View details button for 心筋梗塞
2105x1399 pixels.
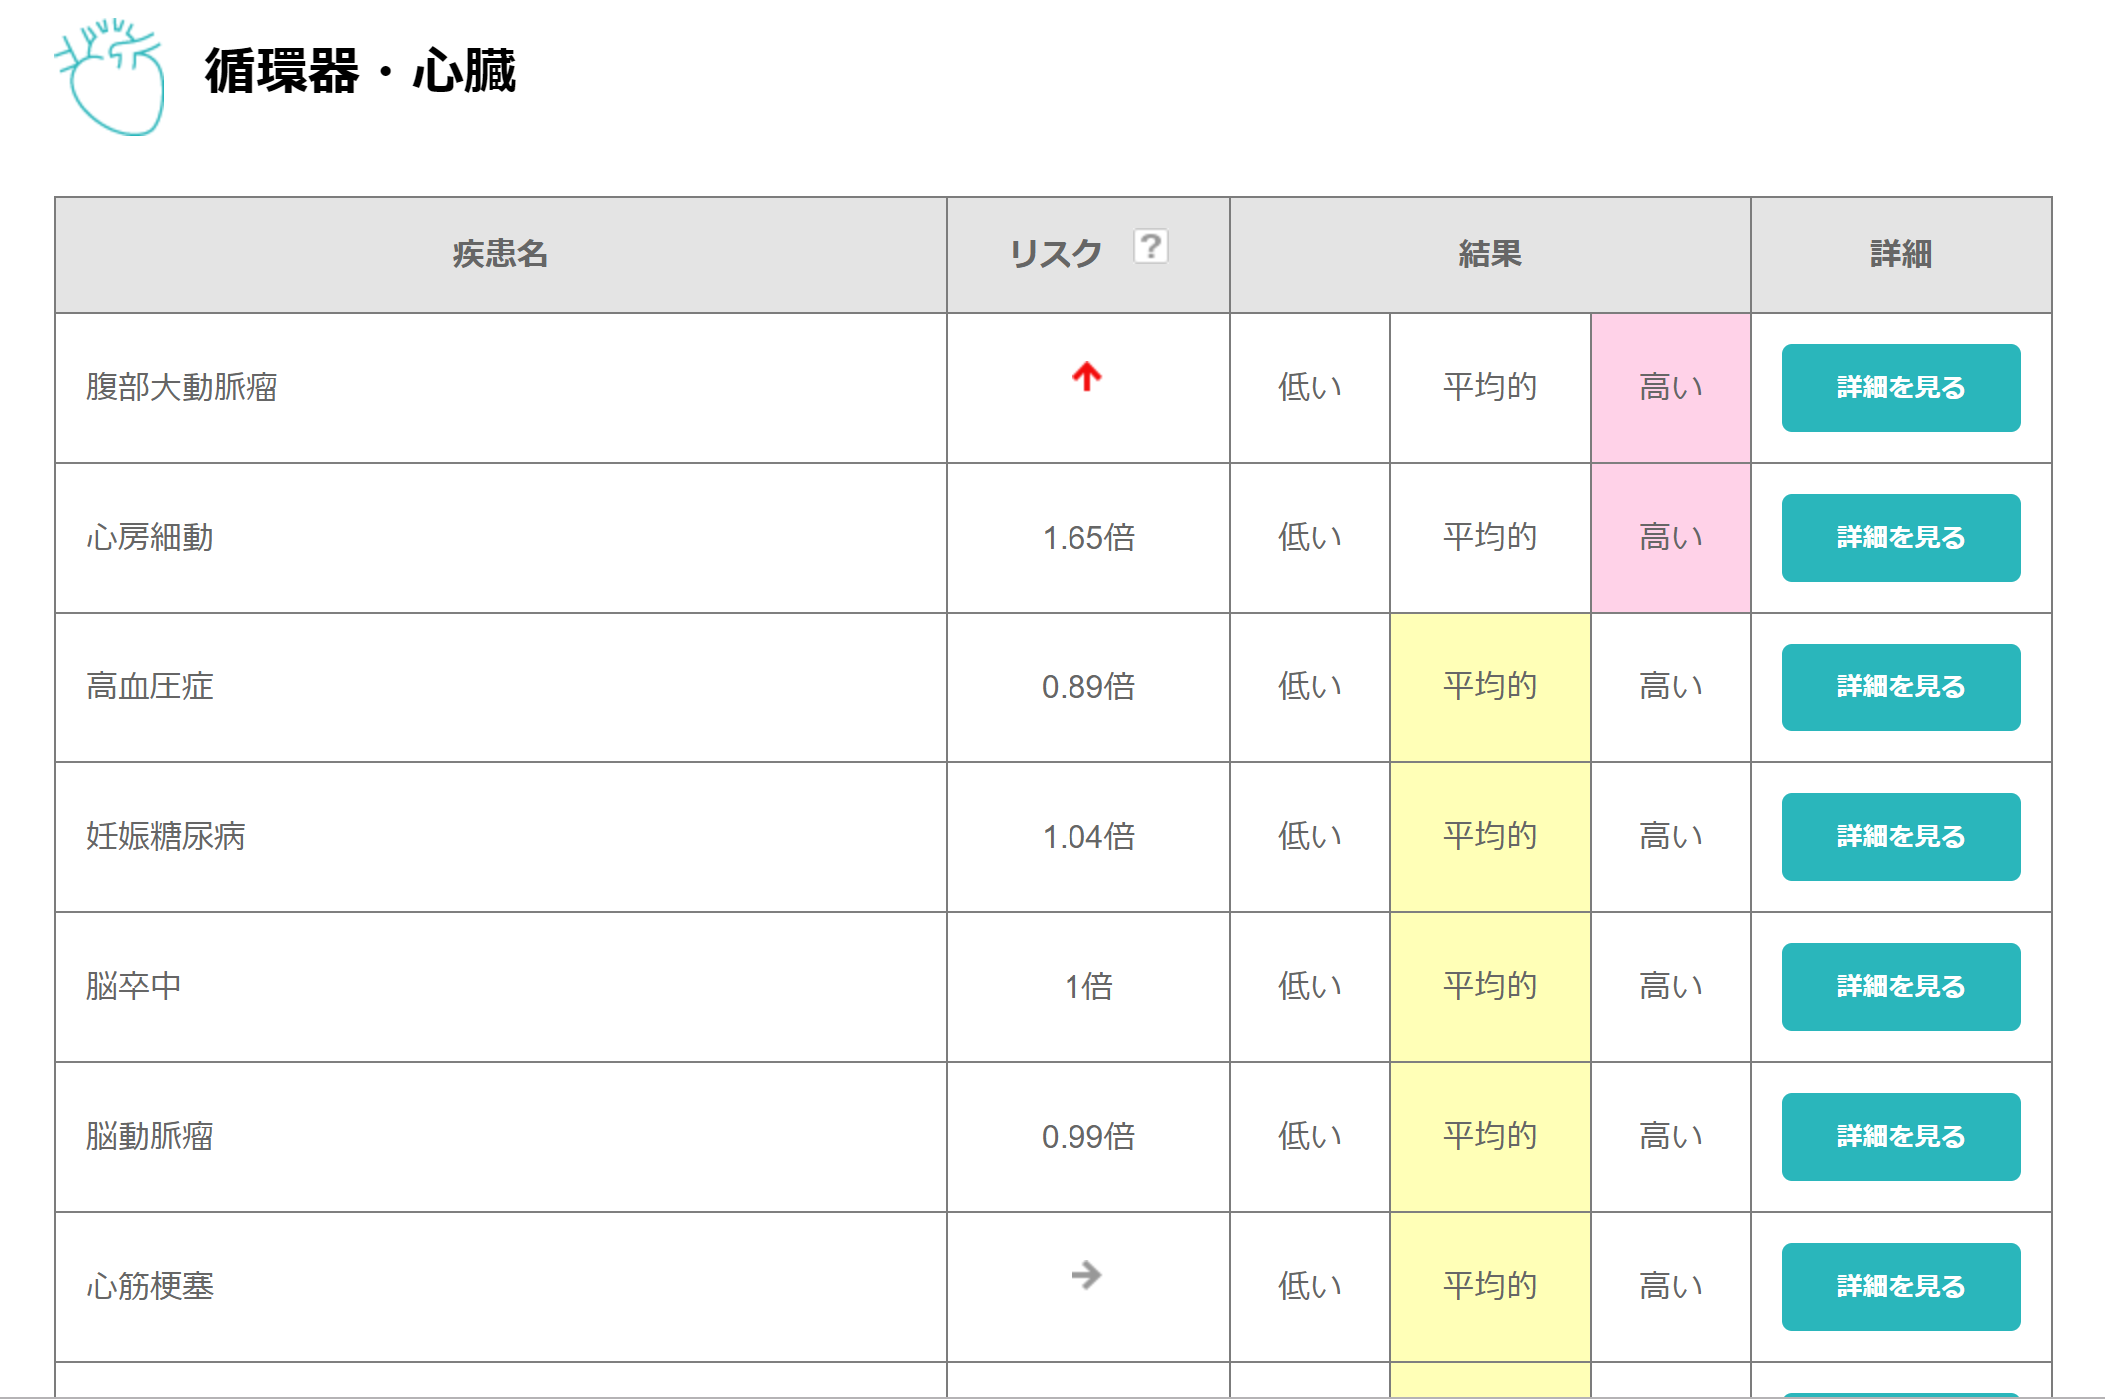[x=1901, y=1287]
